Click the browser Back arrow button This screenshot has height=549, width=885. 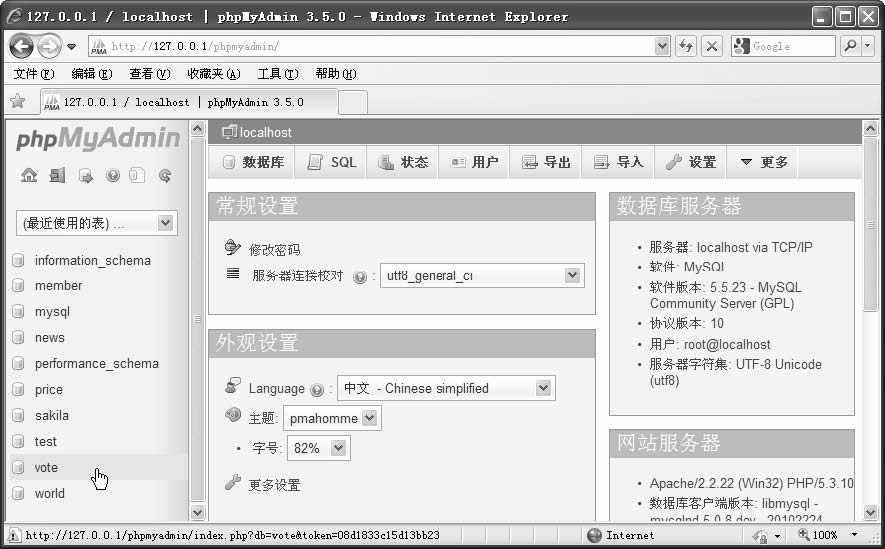(22, 46)
